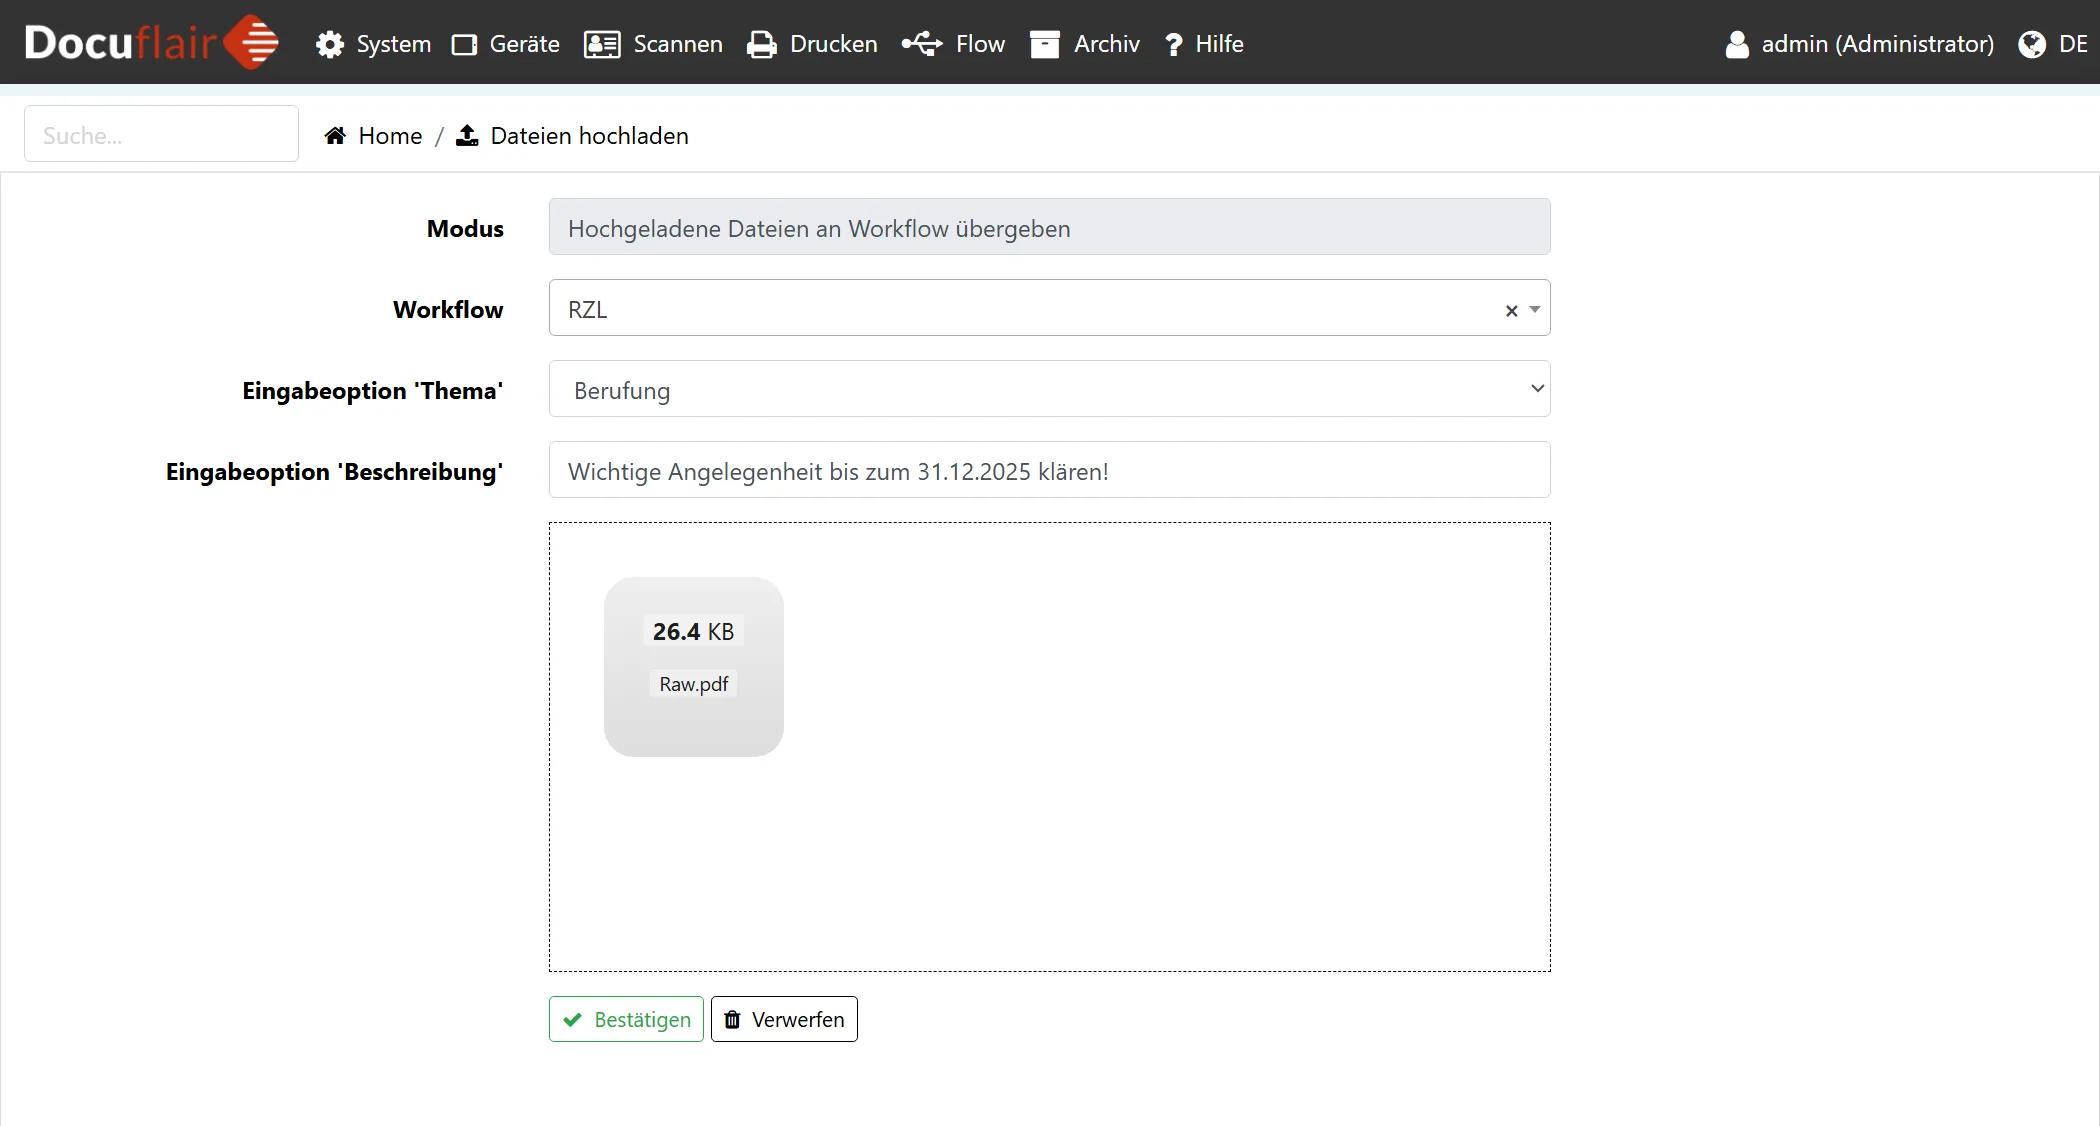Expand the Workflow dropdown arrow

click(1535, 309)
